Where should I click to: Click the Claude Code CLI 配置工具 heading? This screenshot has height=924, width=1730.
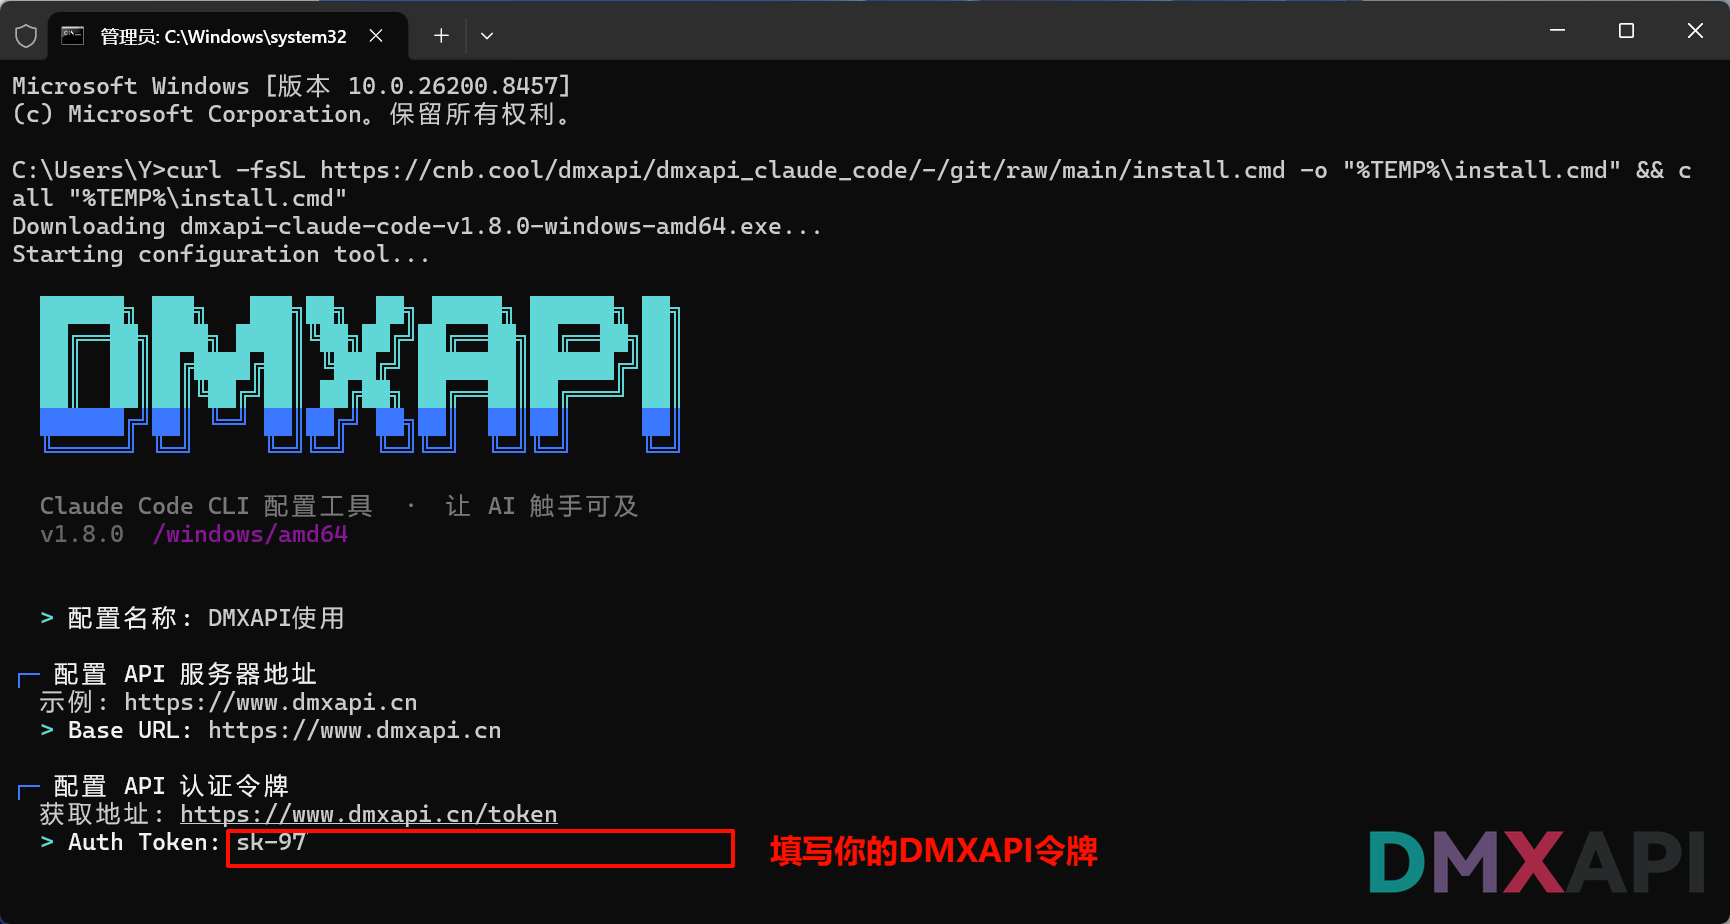pyautogui.click(x=206, y=506)
